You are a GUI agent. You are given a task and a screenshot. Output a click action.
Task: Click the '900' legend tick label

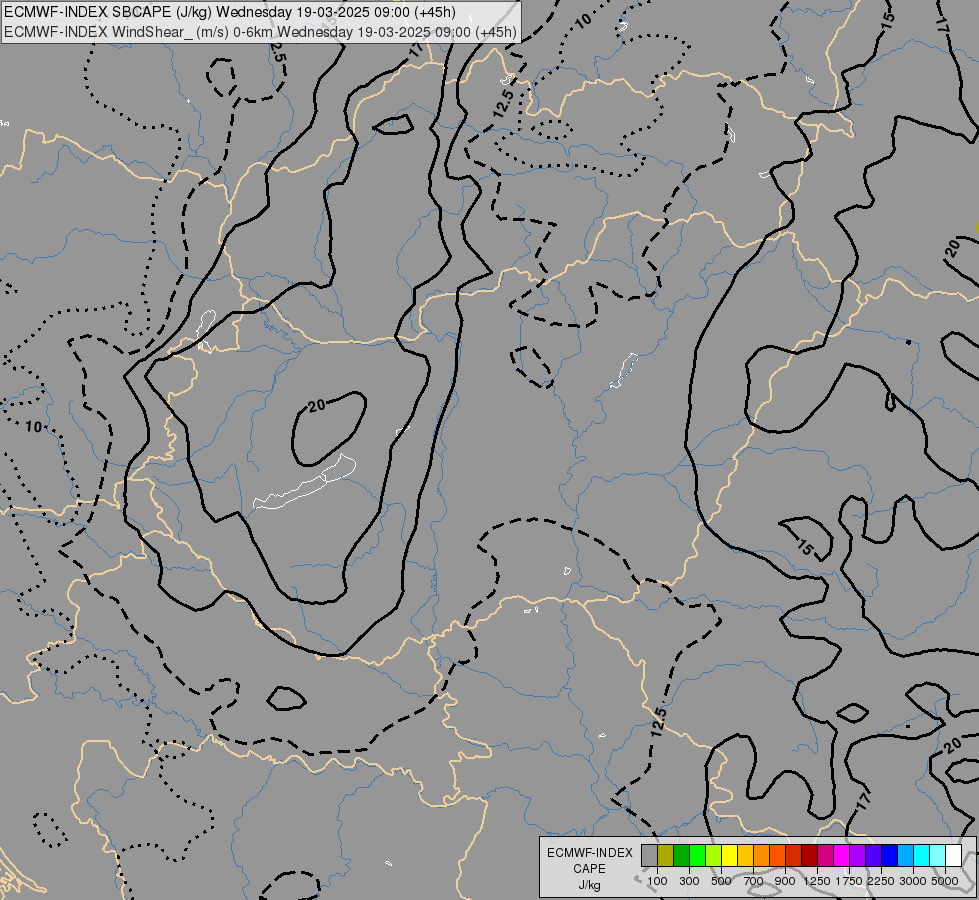[x=785, y=881]
